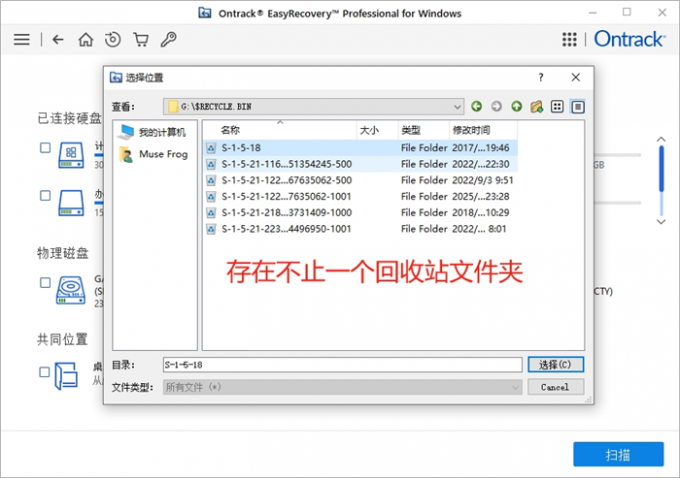
Task: Click the activation key icon
Action: [168, 39]
